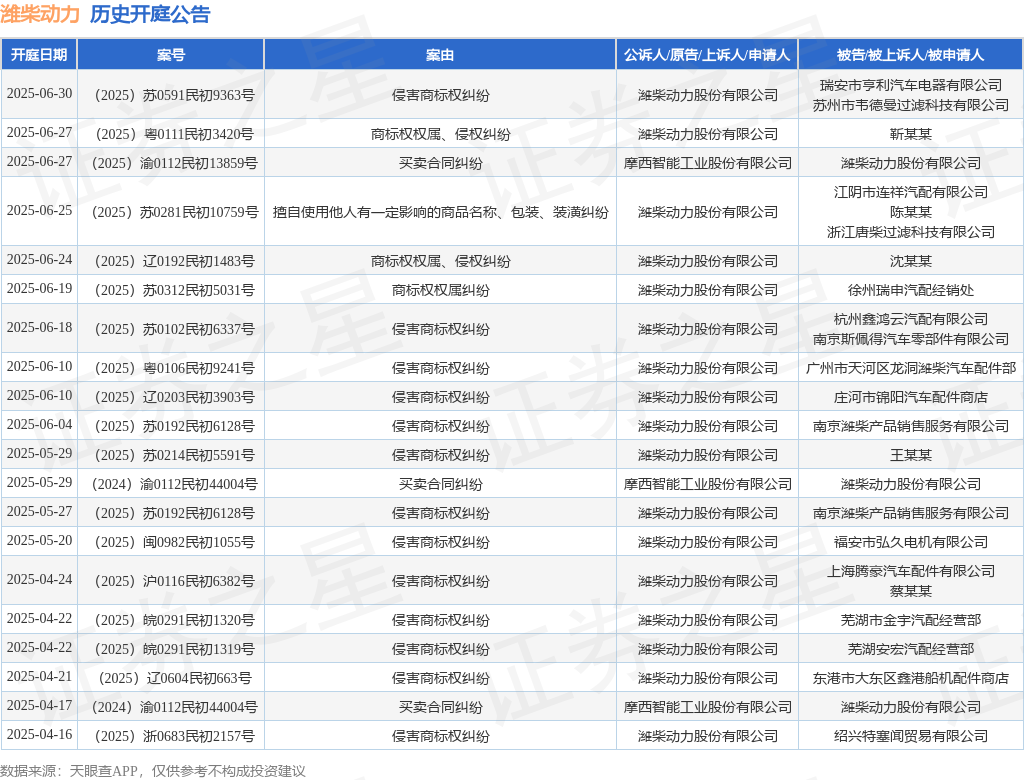Viewport: 1024px width, 780px height.
Task: Click the 历史开庭公告 heading
Action: (150, 14)
